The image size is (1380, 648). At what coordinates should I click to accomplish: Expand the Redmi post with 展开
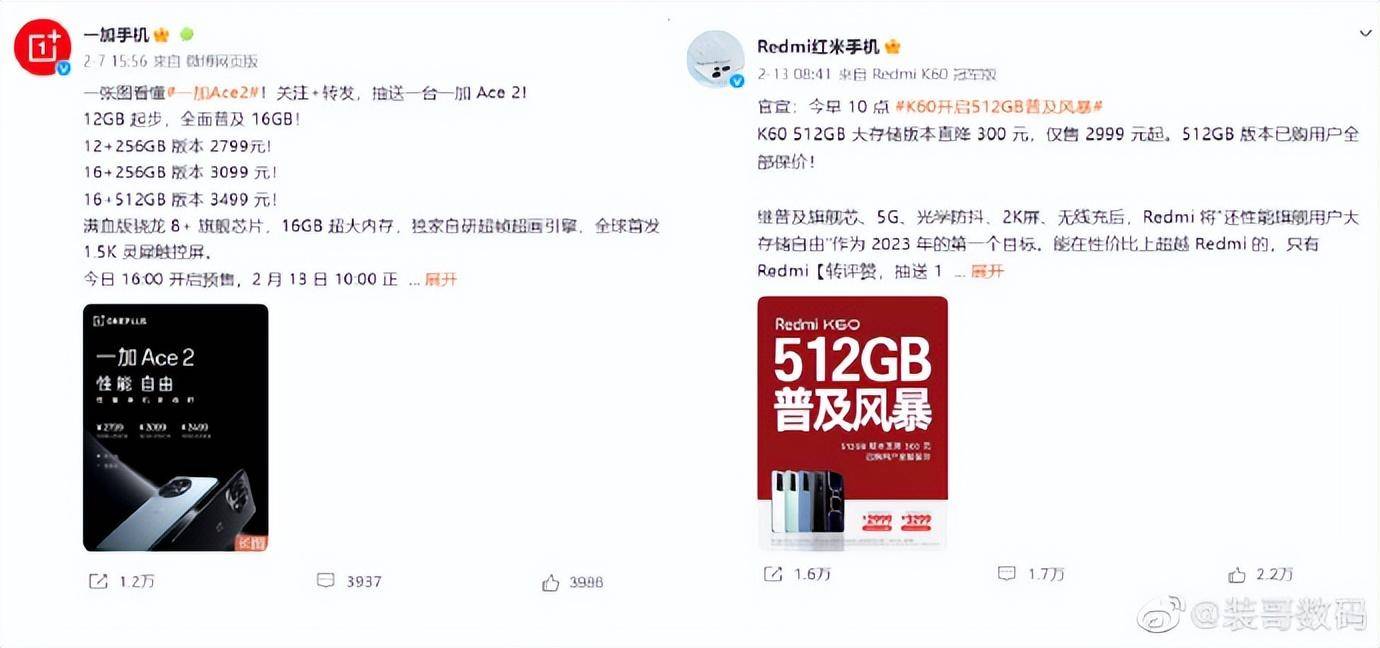[987, 271]
